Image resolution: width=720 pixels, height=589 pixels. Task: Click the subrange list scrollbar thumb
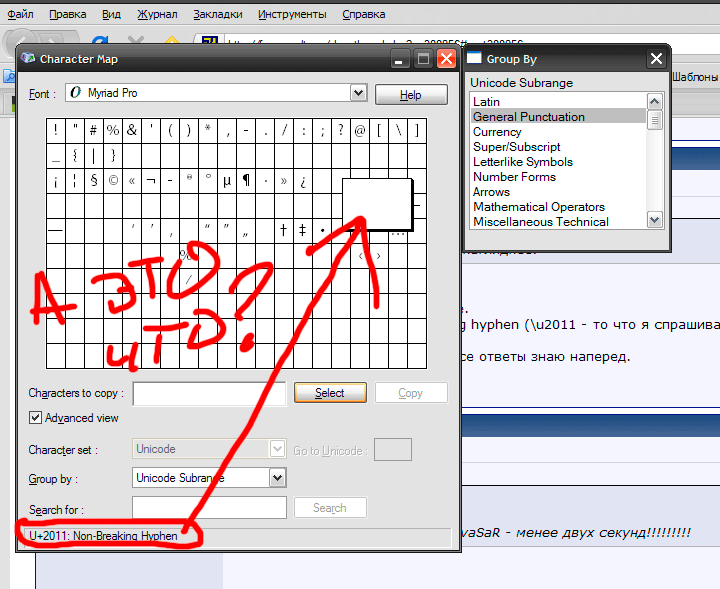click(654, 120)
